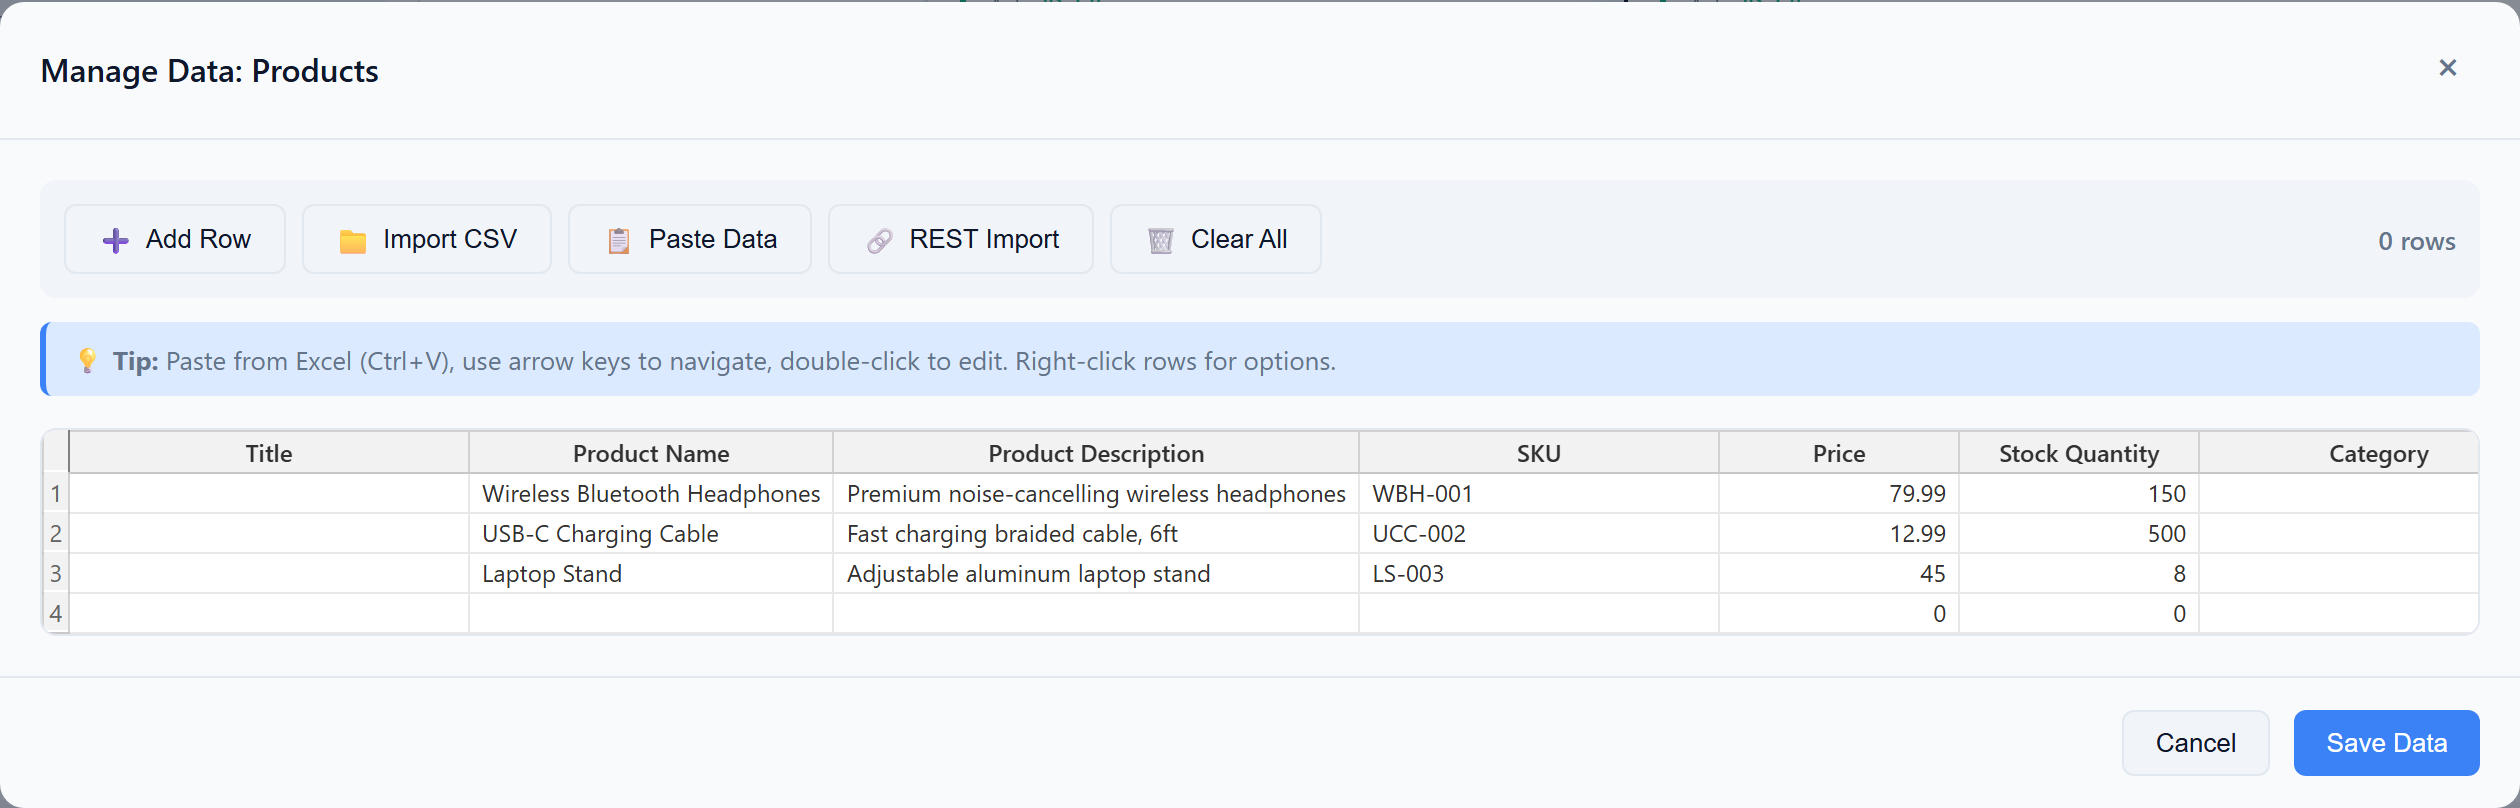The width and height of the screenshot is (2520, 808).
Task: Select the SKU column header
Action: point(1539,453)
